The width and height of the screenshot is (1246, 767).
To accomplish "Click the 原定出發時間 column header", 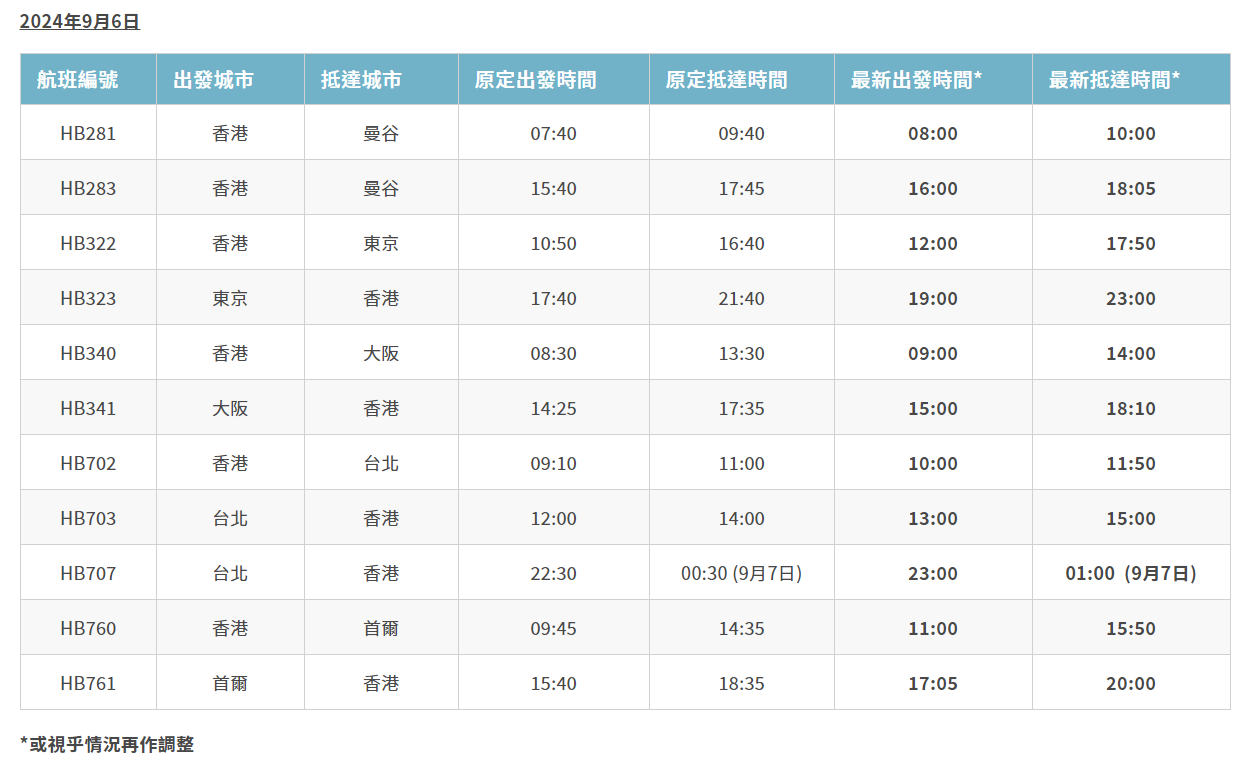I will [x=554, y=80].
